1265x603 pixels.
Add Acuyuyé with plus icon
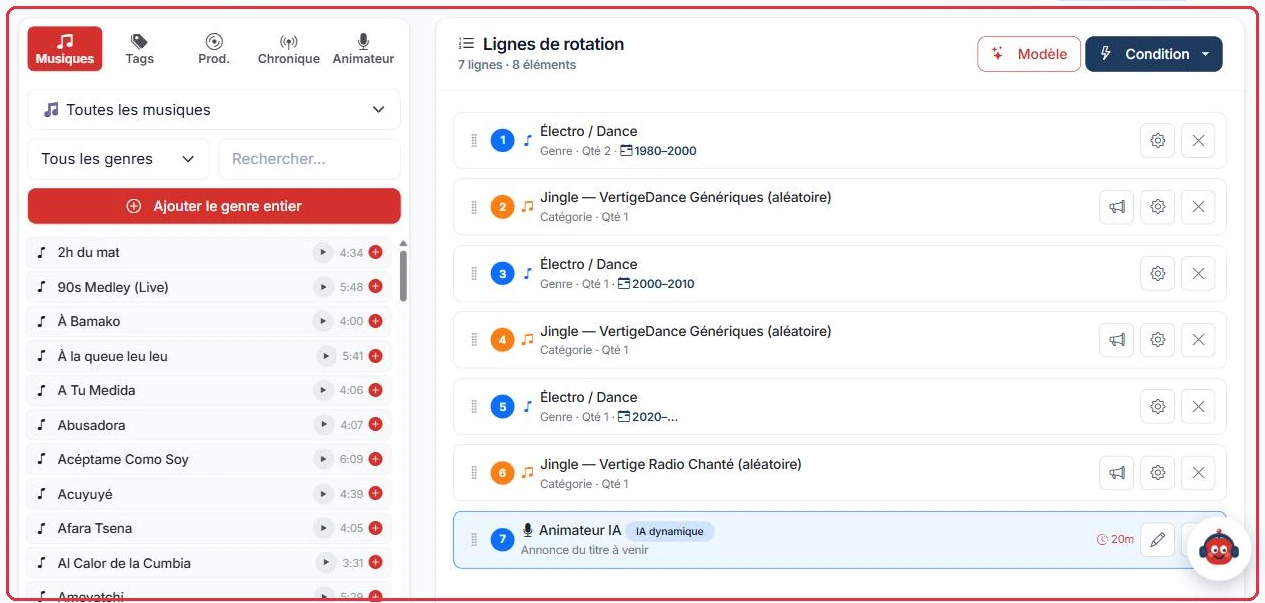tap(376, 494)
